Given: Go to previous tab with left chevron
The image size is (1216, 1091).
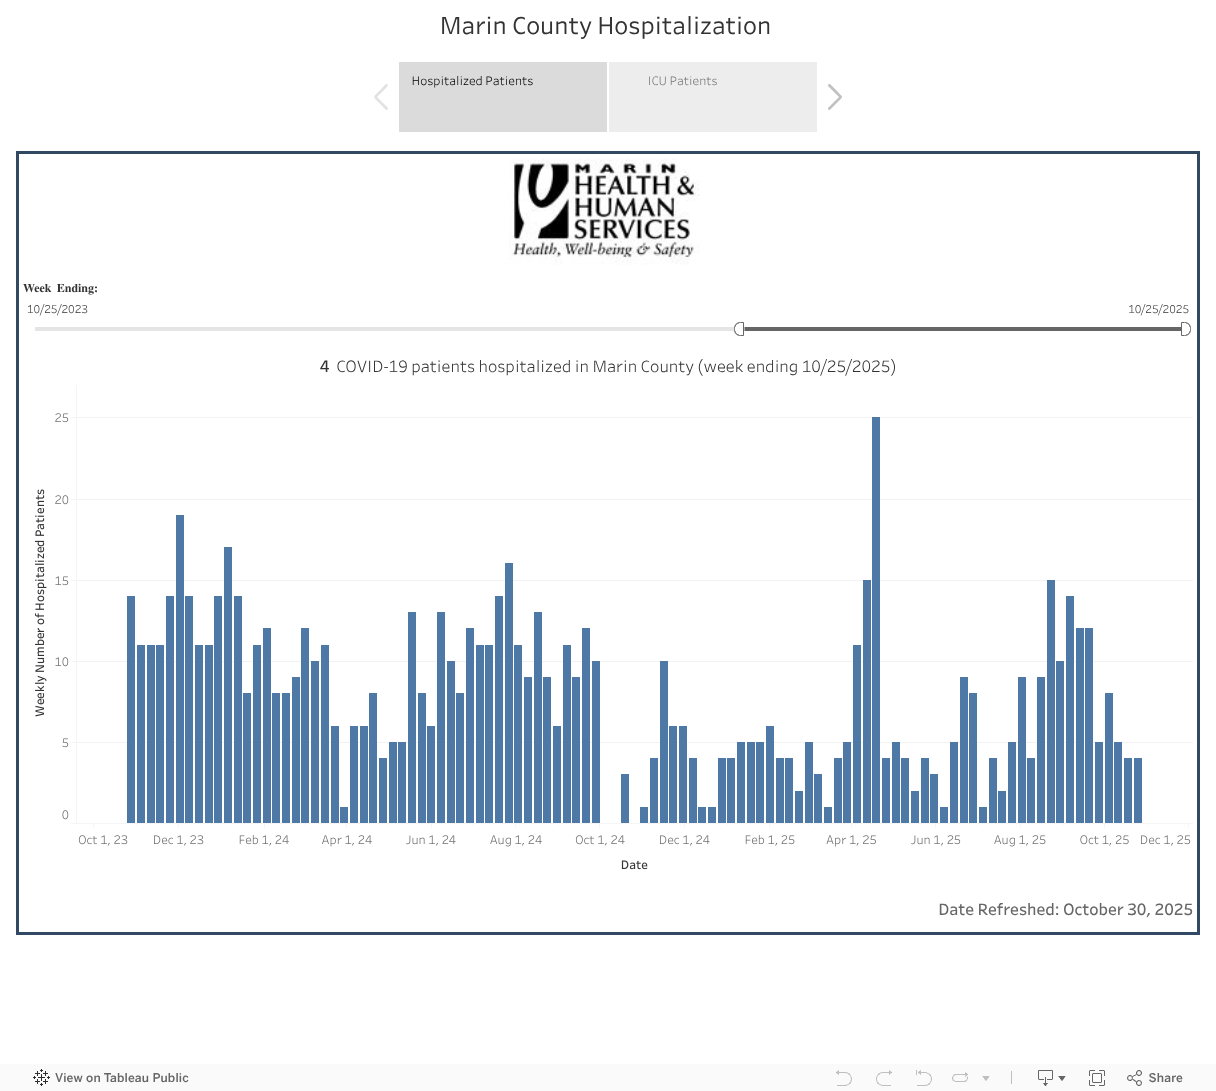Looking at the screenshot, I should [x=381, y=97].
